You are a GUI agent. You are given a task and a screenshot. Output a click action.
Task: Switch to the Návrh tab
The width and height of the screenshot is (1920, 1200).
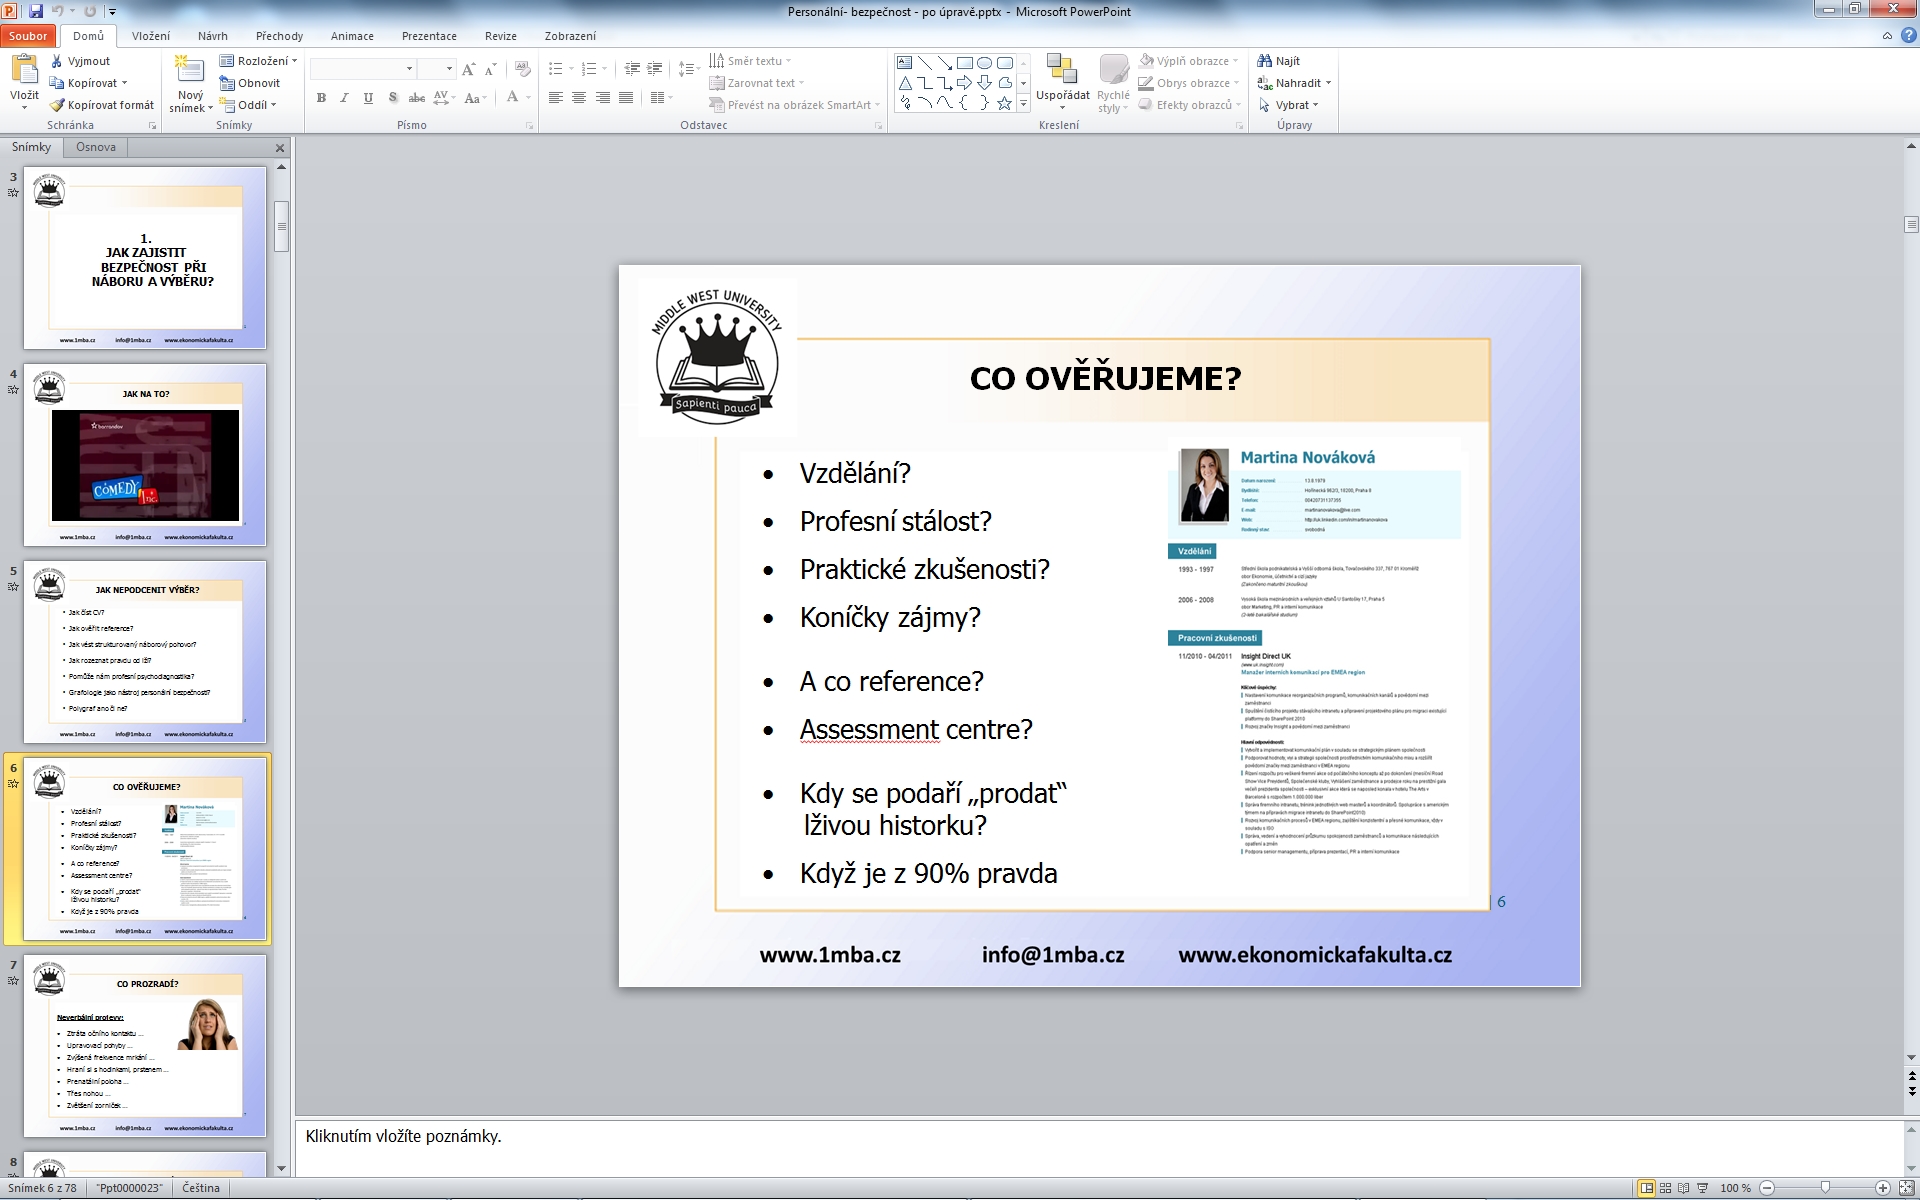[212, 36]
